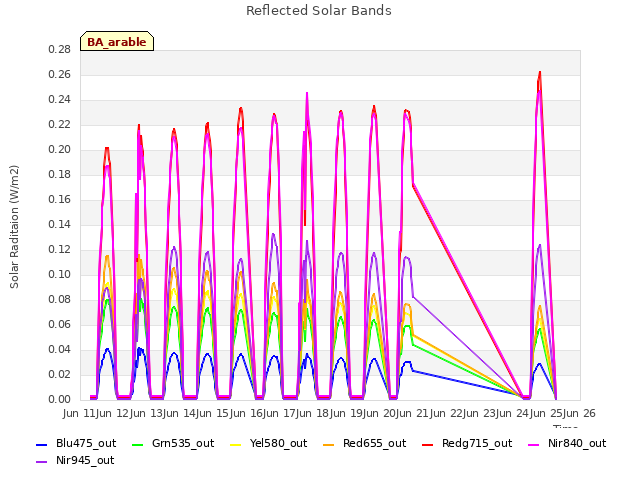The height and width of the screenshot is (480, 640).
Task: Click the purple Nir945_out legend color marker
Action: coord(42,462)
